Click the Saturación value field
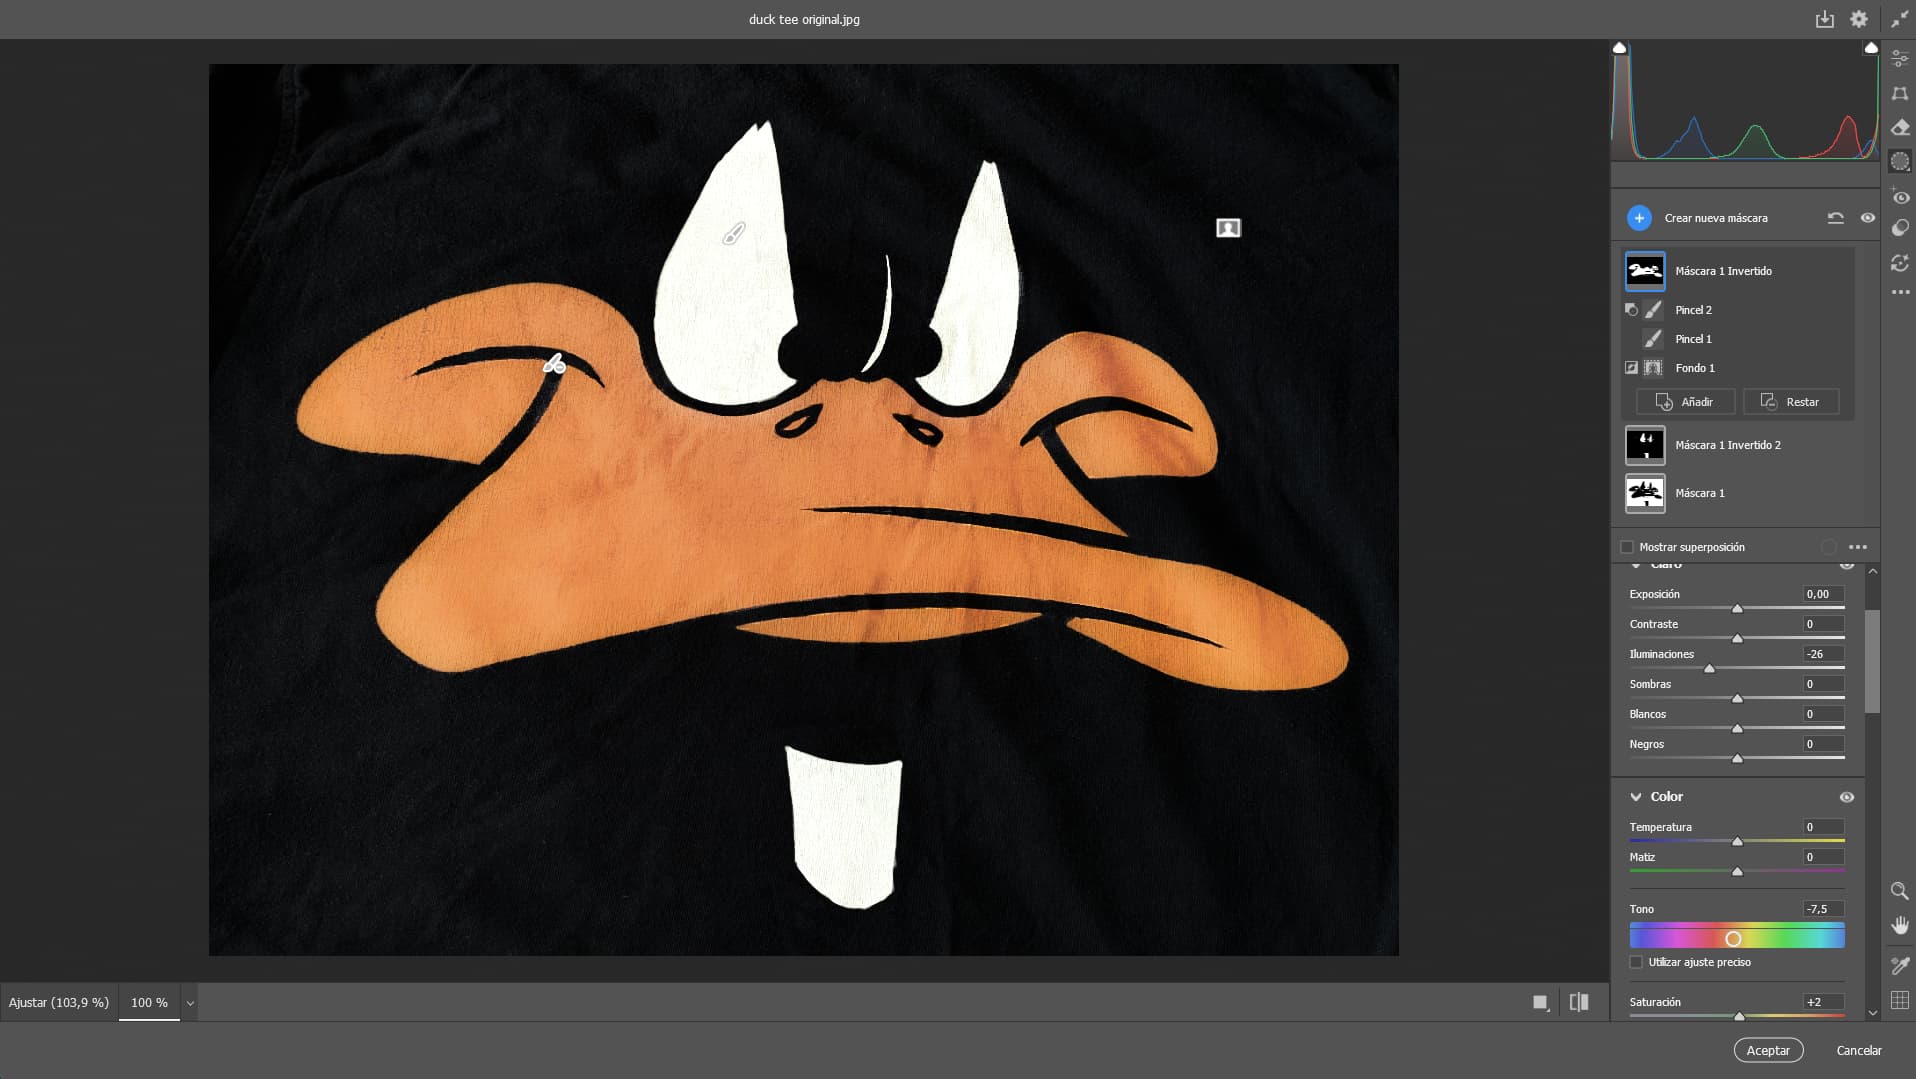 (x=1823, y=1002)
